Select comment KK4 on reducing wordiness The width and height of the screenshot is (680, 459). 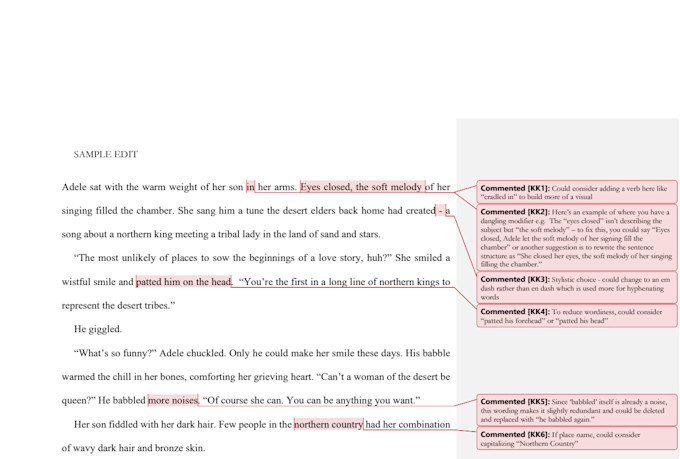click(x=576, y=316)
